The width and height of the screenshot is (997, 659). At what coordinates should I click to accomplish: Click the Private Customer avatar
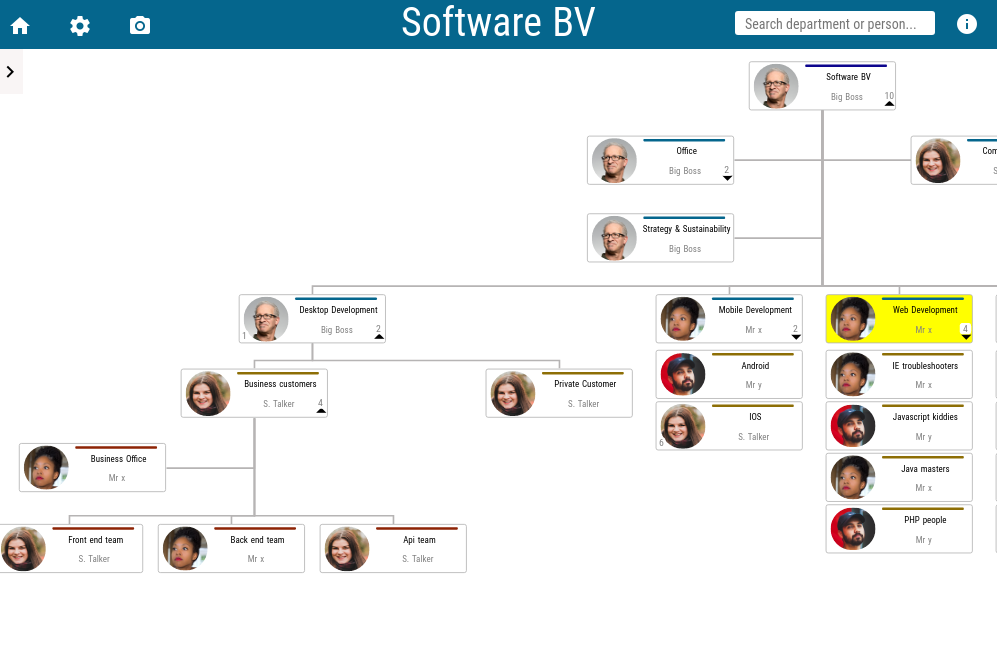tap(513, 394)
